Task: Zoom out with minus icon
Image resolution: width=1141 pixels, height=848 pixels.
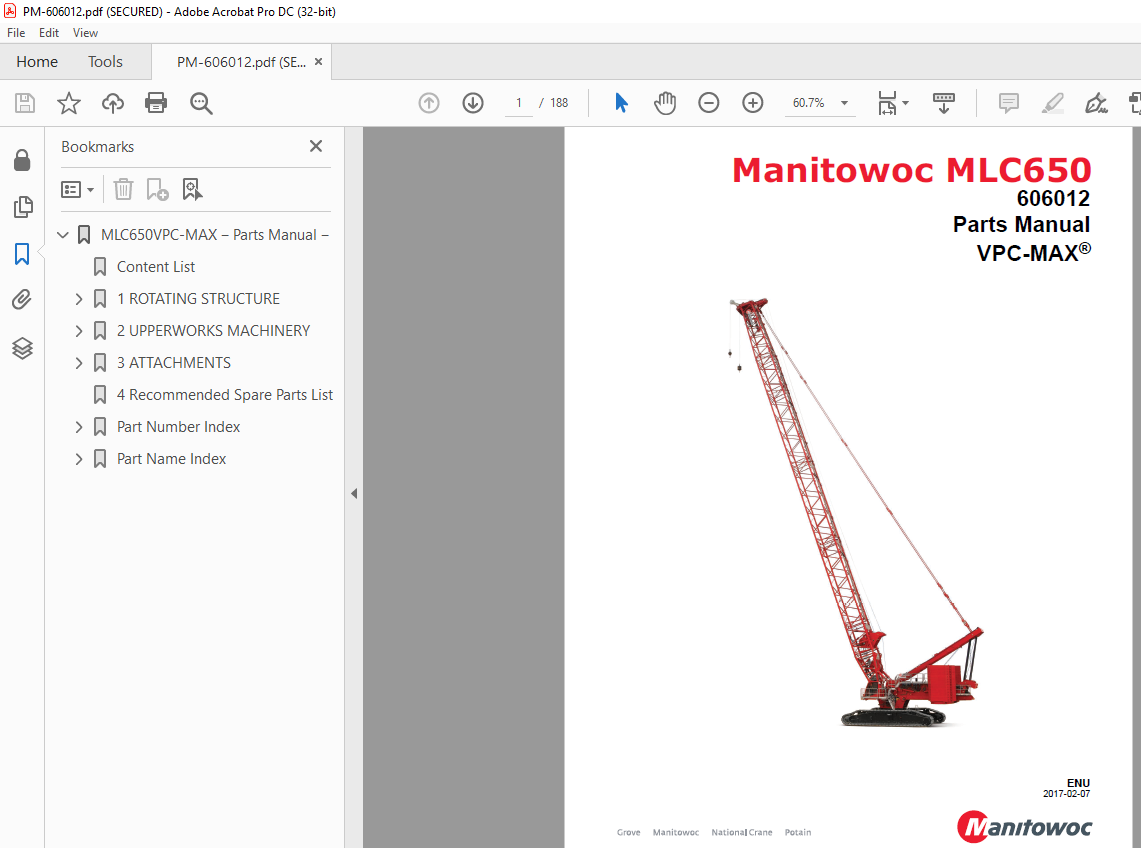Action: [708, 103]
